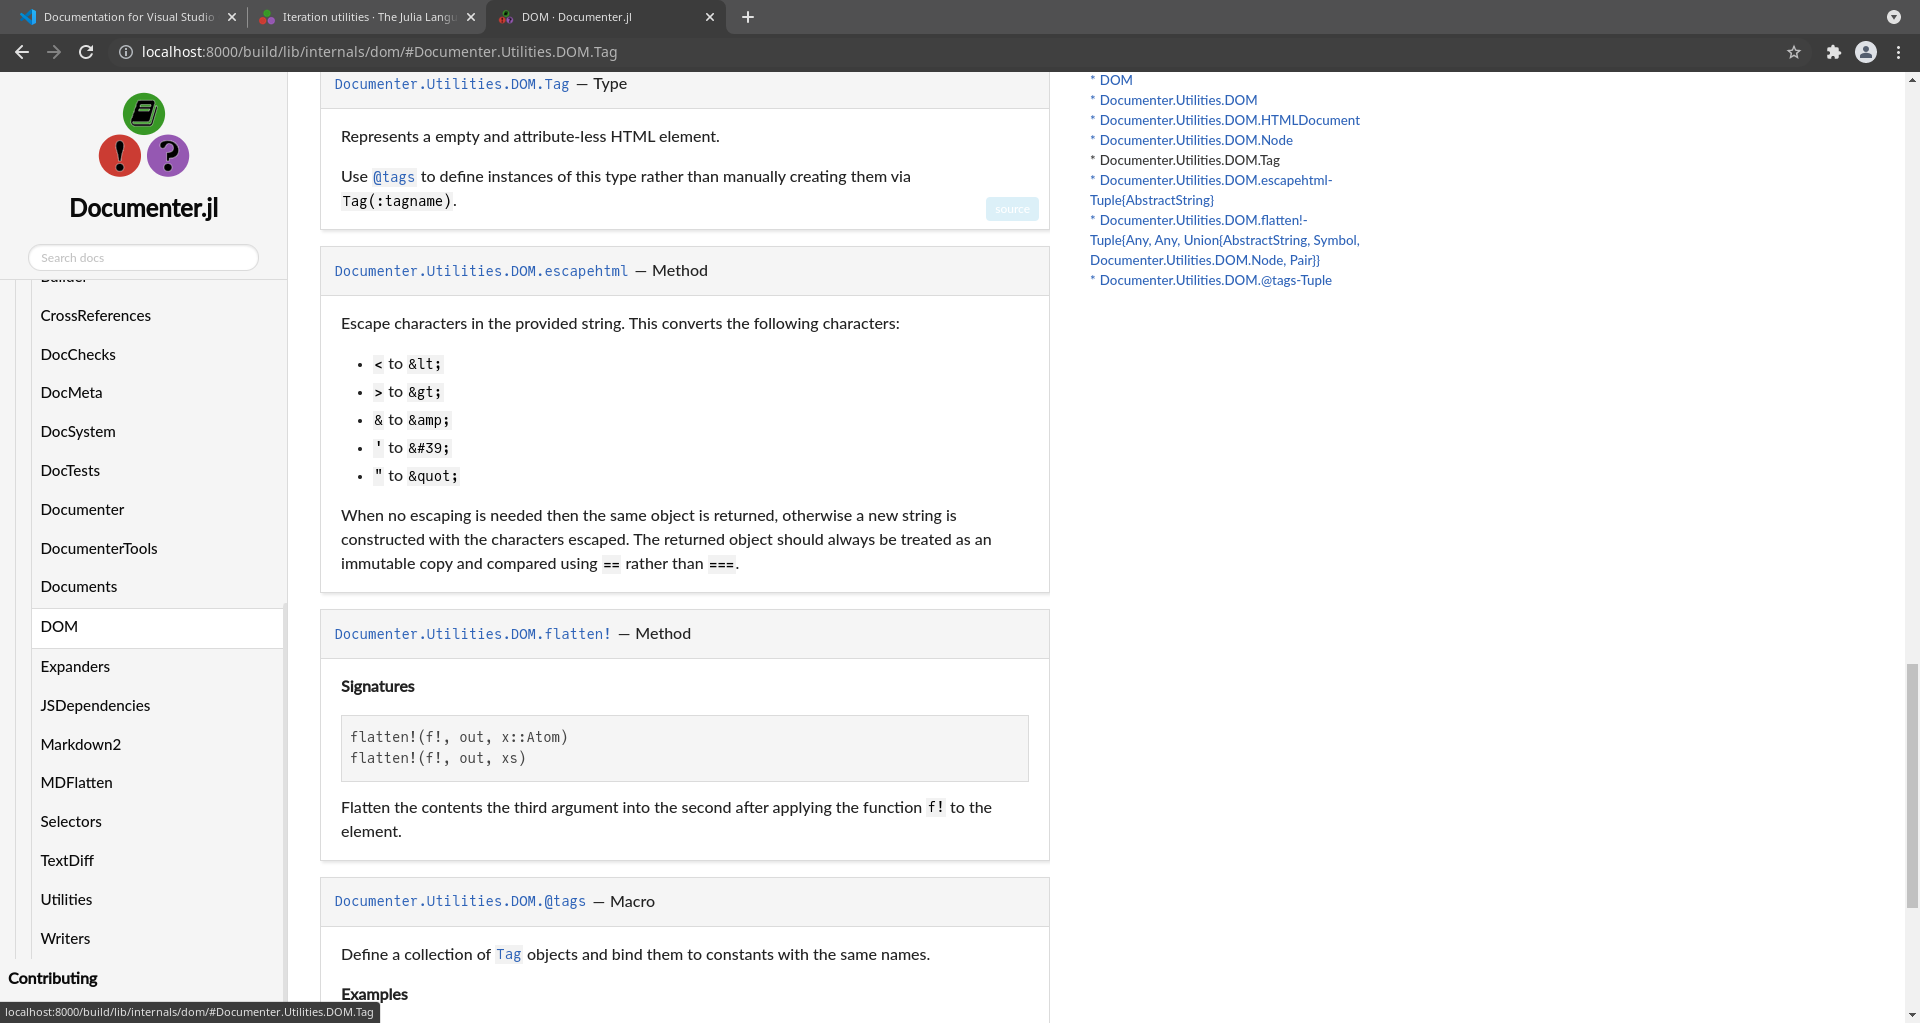
Task: View site information for localhost
Action: pyautogui.click(x=126, y=52)
